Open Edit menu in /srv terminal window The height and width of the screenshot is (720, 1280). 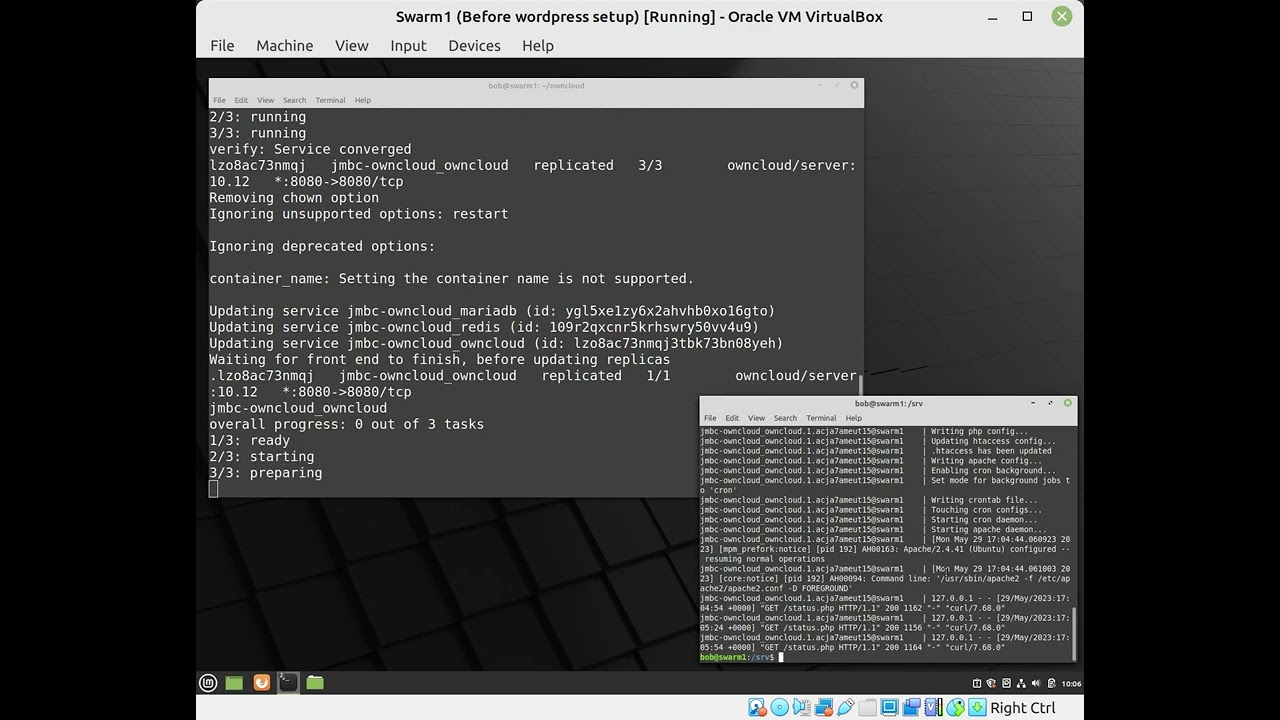(x=732, y=418)
